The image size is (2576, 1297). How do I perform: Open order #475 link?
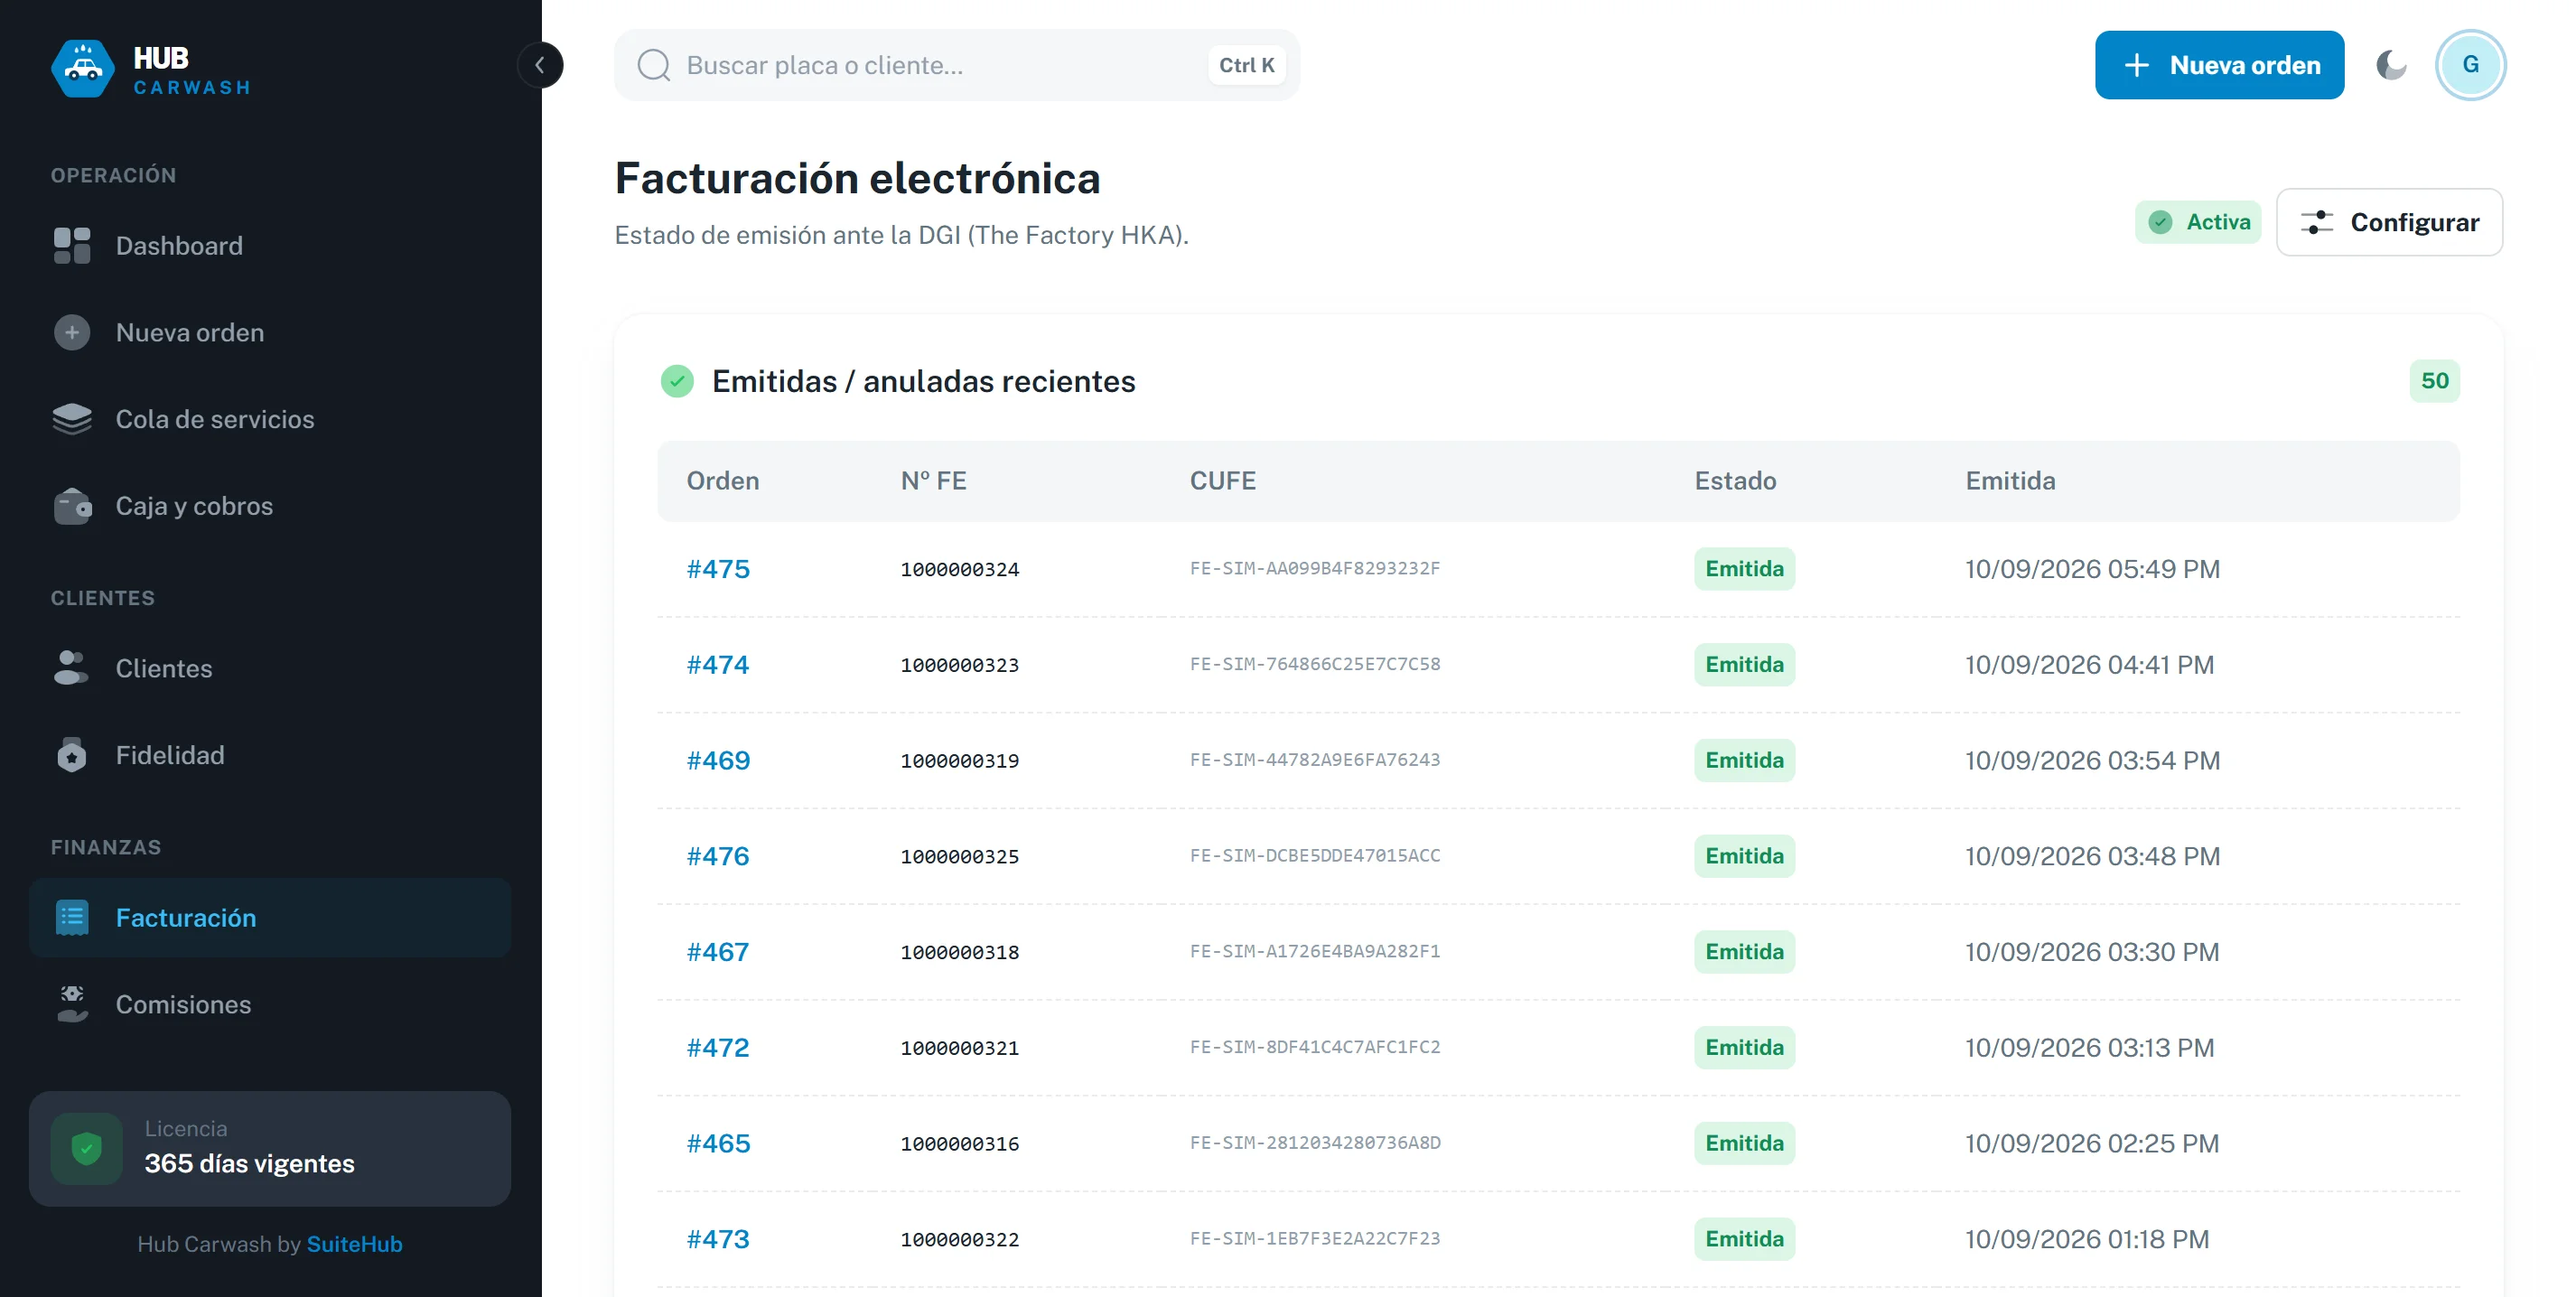pos(718,569)
